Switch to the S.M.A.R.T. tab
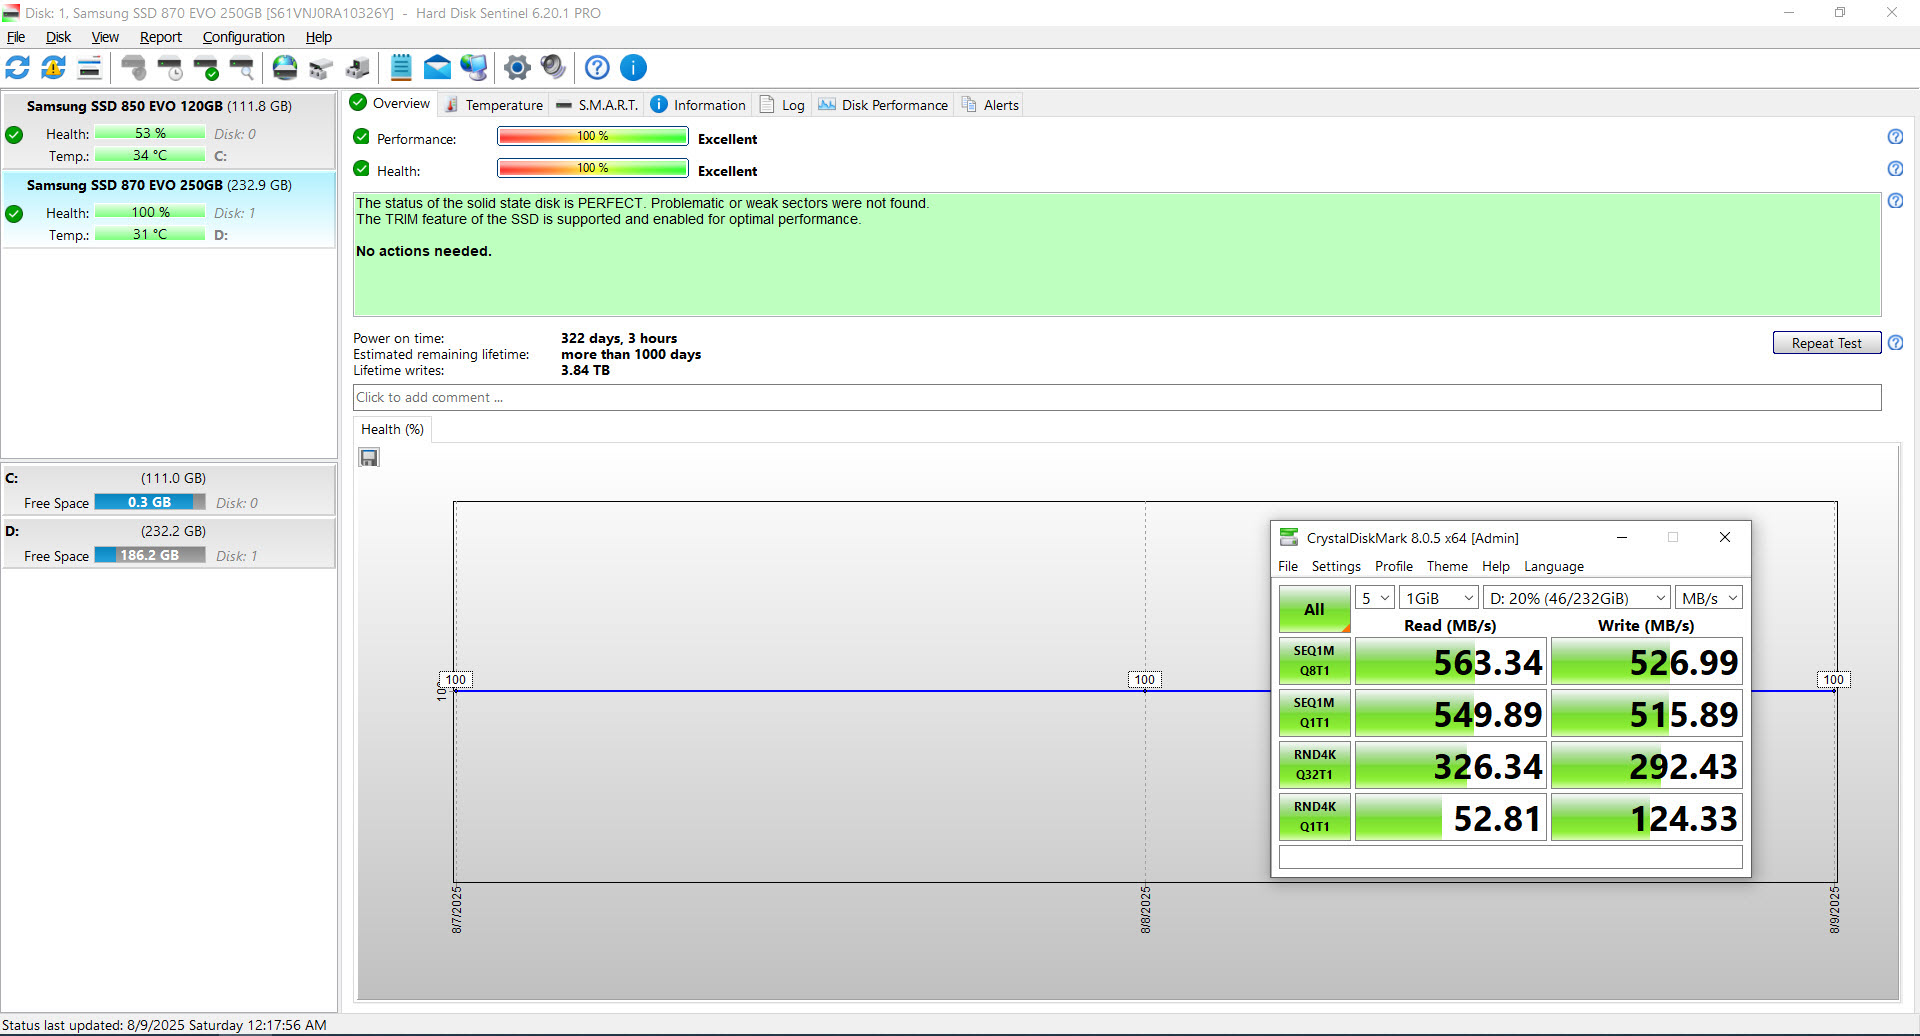This screenshot has height=1036, width=1920. pos(597,105)
